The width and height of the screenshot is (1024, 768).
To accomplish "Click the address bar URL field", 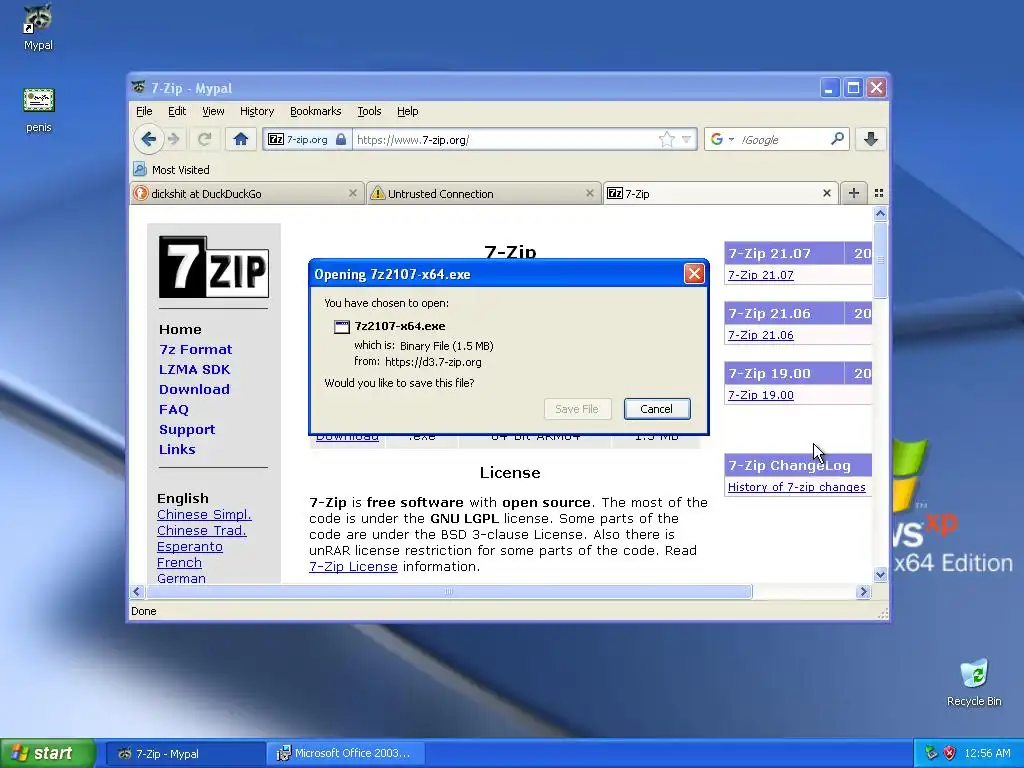I will tap(504, 139).
